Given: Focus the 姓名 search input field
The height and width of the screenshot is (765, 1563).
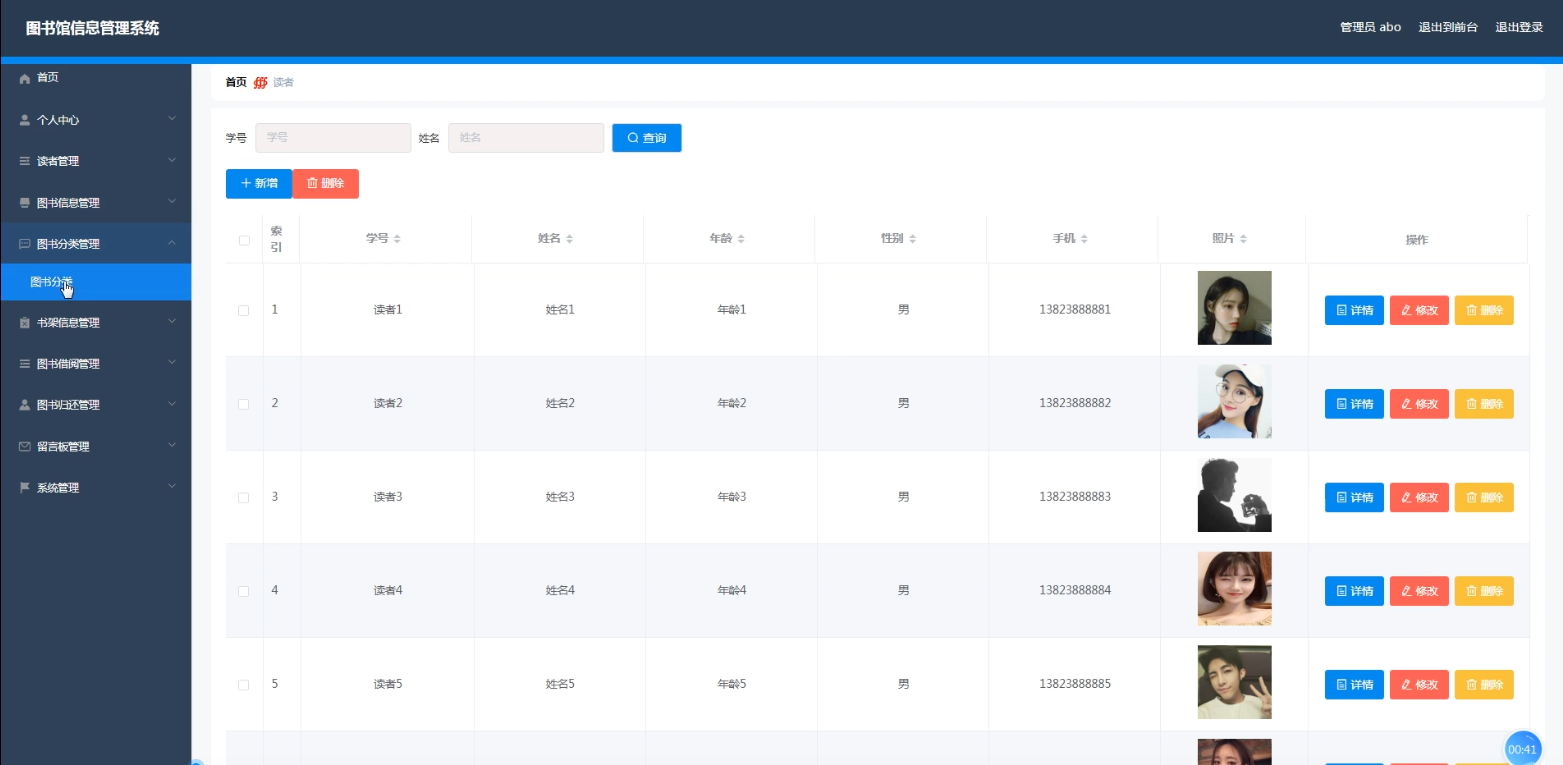Looking at the screenshot, I should 526,138.
